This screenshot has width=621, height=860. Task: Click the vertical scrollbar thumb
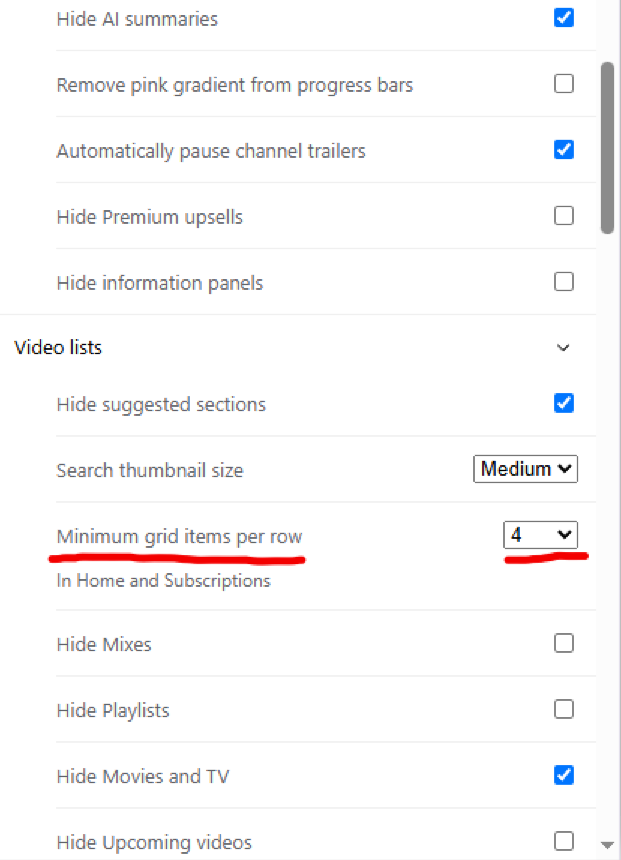[x=607, y=148]
